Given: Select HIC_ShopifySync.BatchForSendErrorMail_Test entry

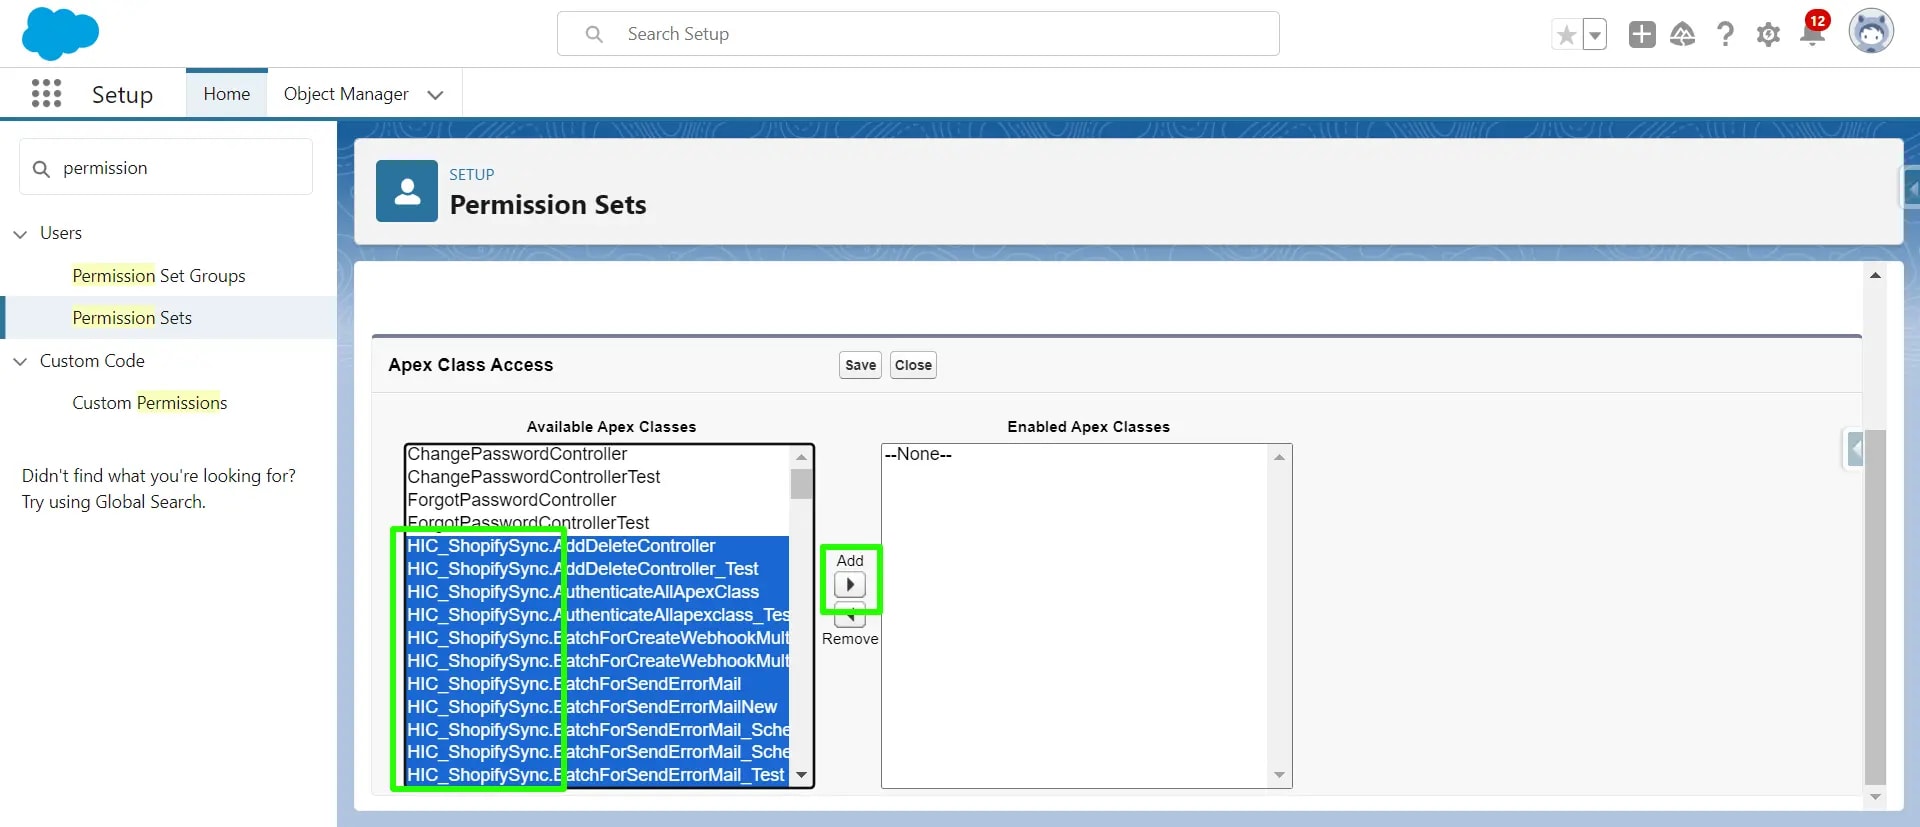Looking at the screenshot, I should click(x=596, y=775).
